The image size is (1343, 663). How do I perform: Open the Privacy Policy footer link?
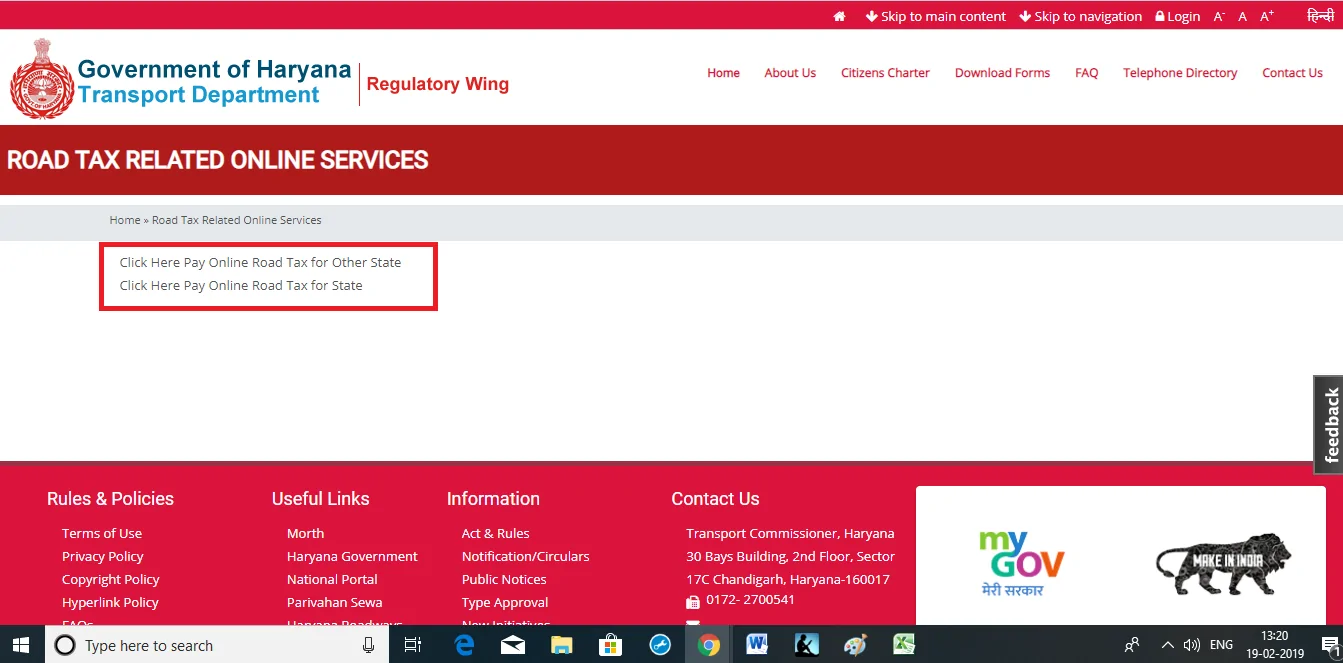(x=102, y=556)
